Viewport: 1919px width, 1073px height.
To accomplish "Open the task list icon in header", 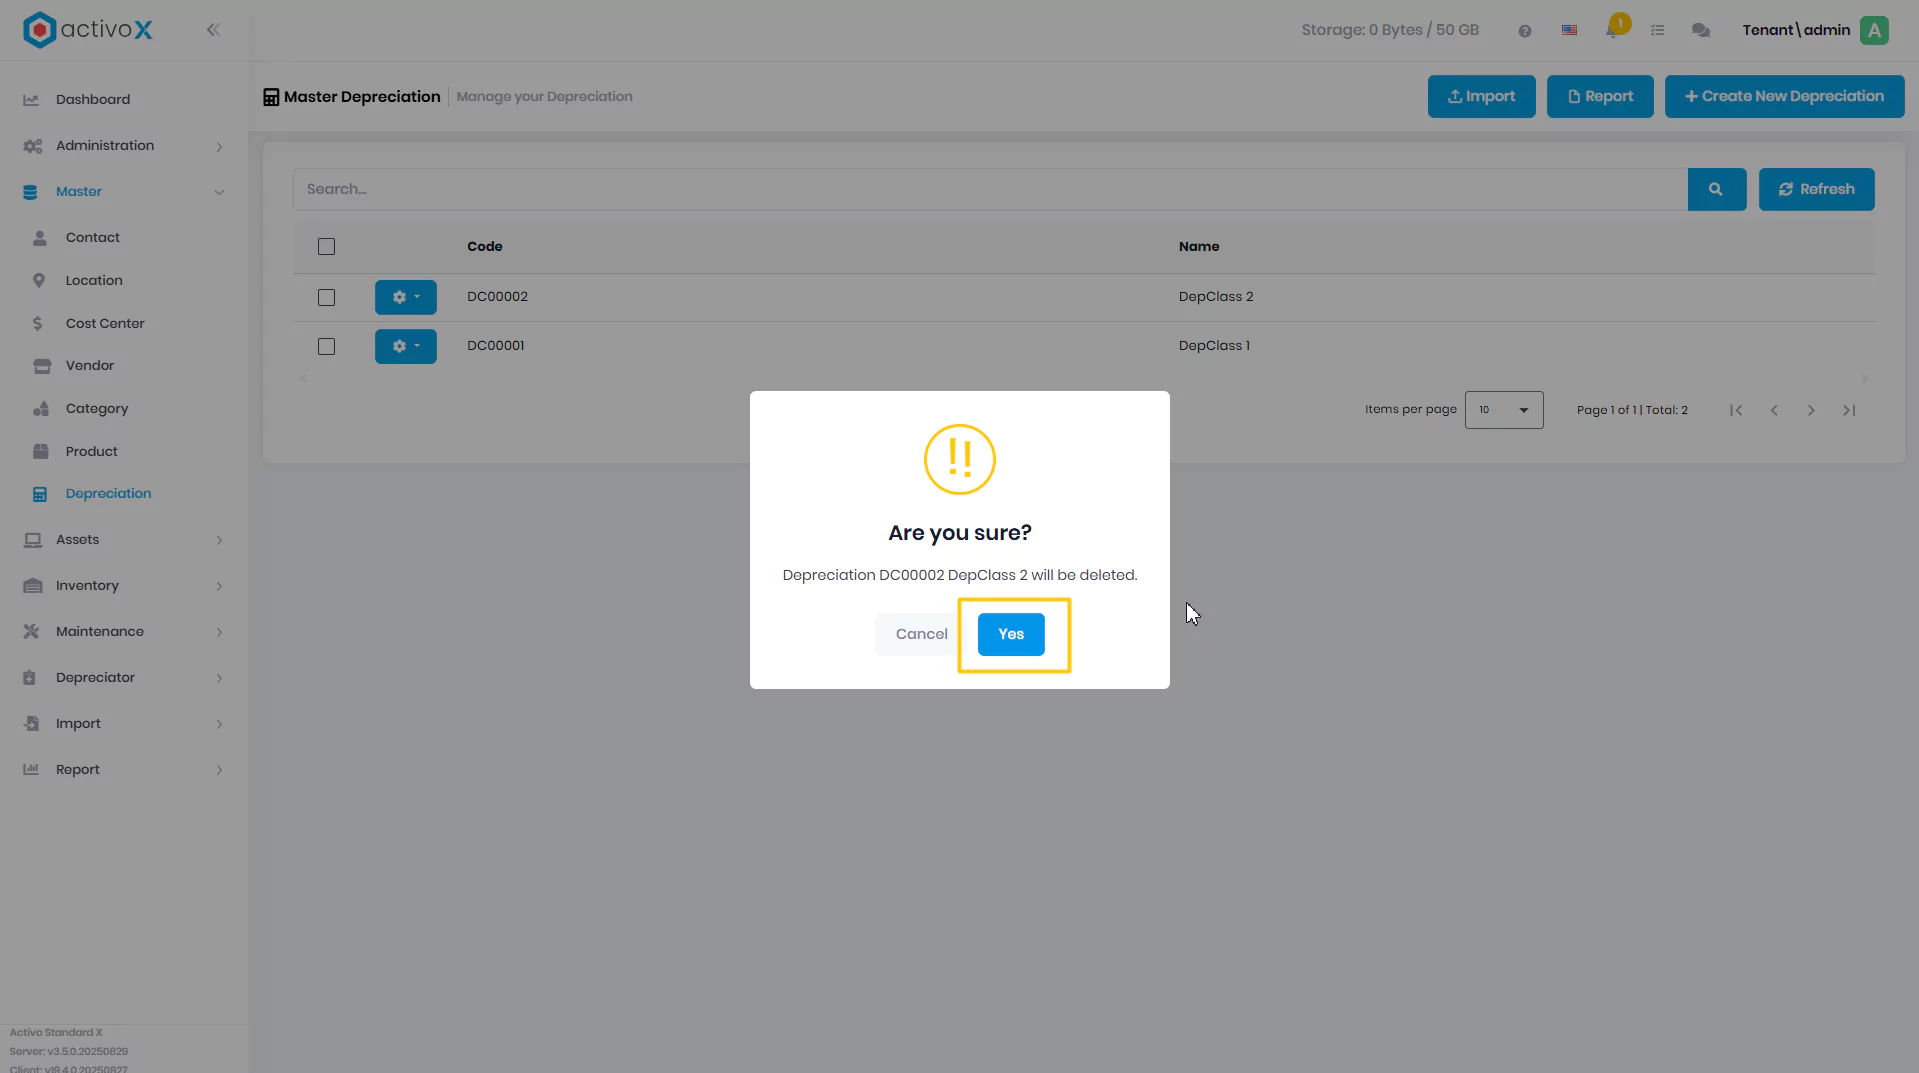I will pyautogui.click(x=1657, y=31).
